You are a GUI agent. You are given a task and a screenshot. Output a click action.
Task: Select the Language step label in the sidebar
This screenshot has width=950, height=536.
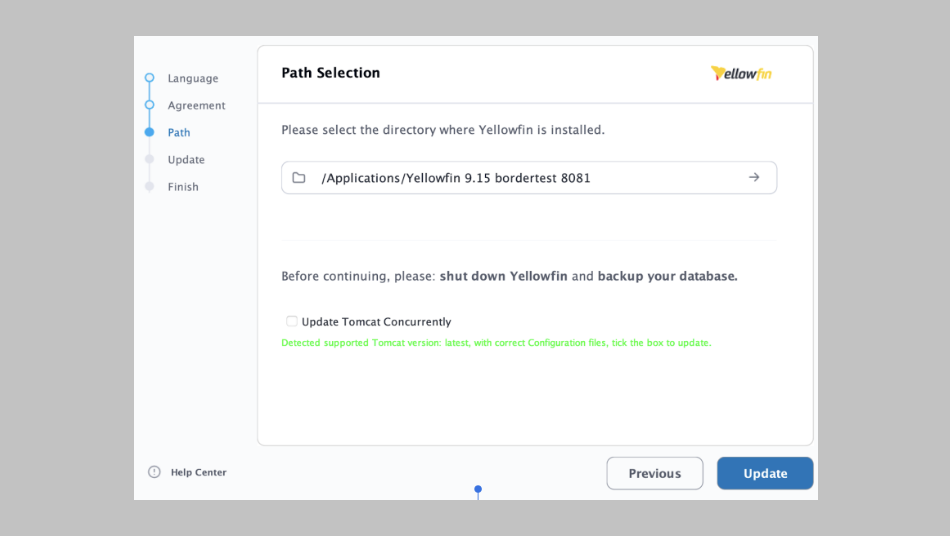(x=193, y=78)
